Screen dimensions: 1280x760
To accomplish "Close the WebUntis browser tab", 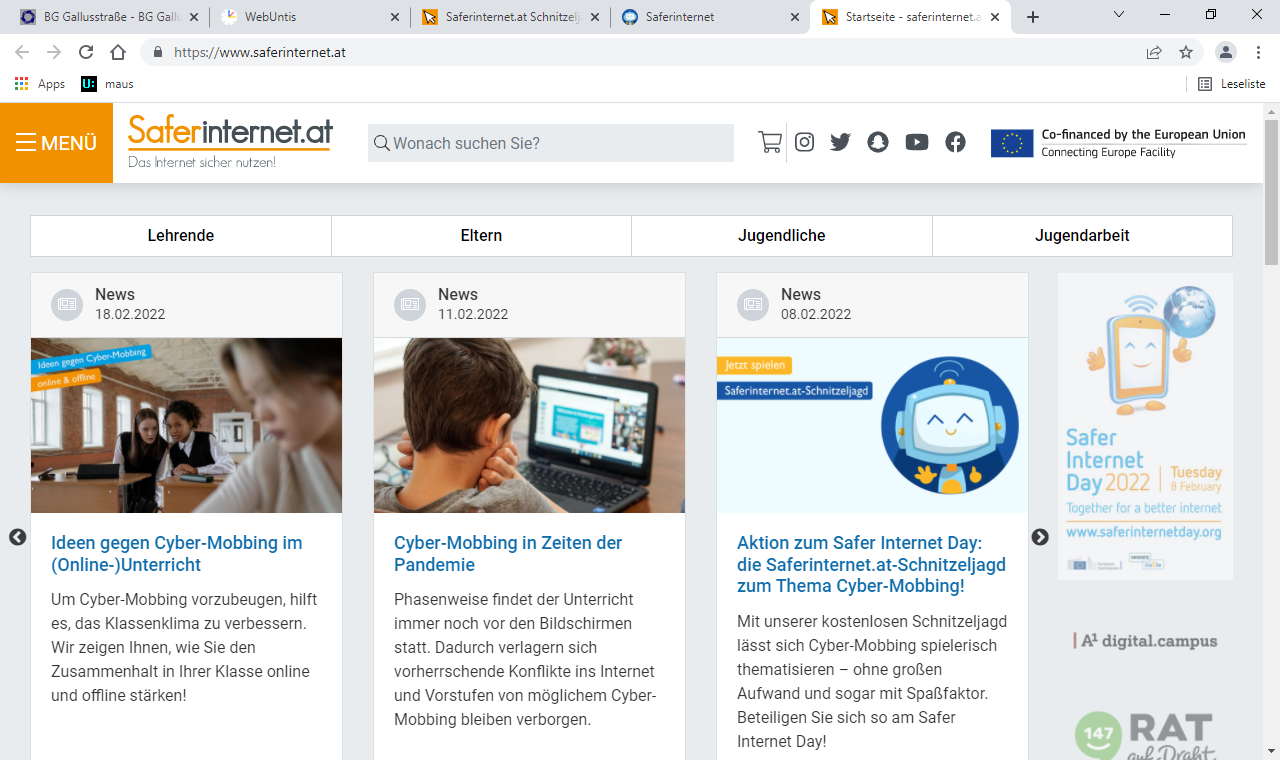I will click(395, 17).
